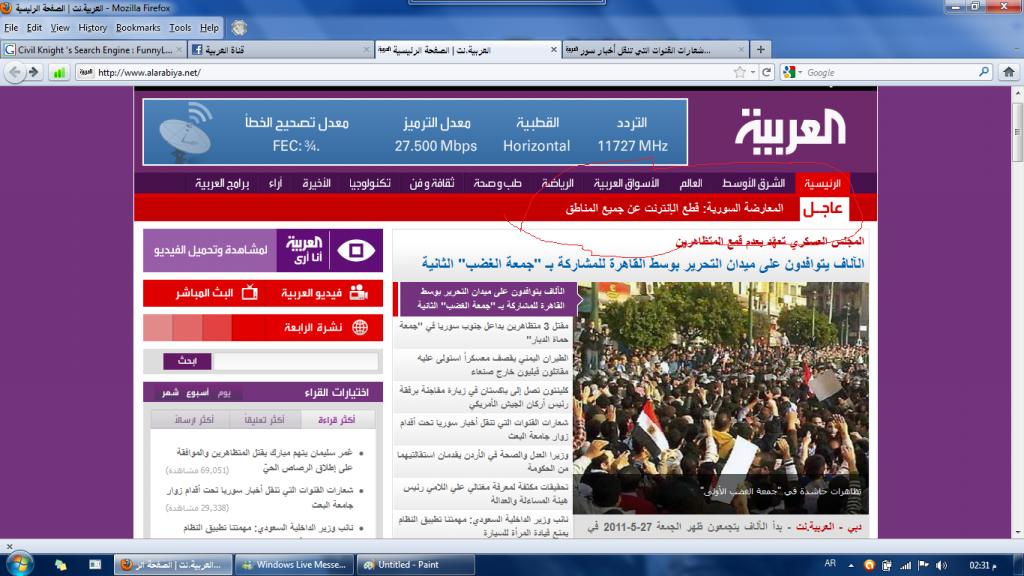
Task: Bookmark this page with the star icon
Action: [739, 72]
